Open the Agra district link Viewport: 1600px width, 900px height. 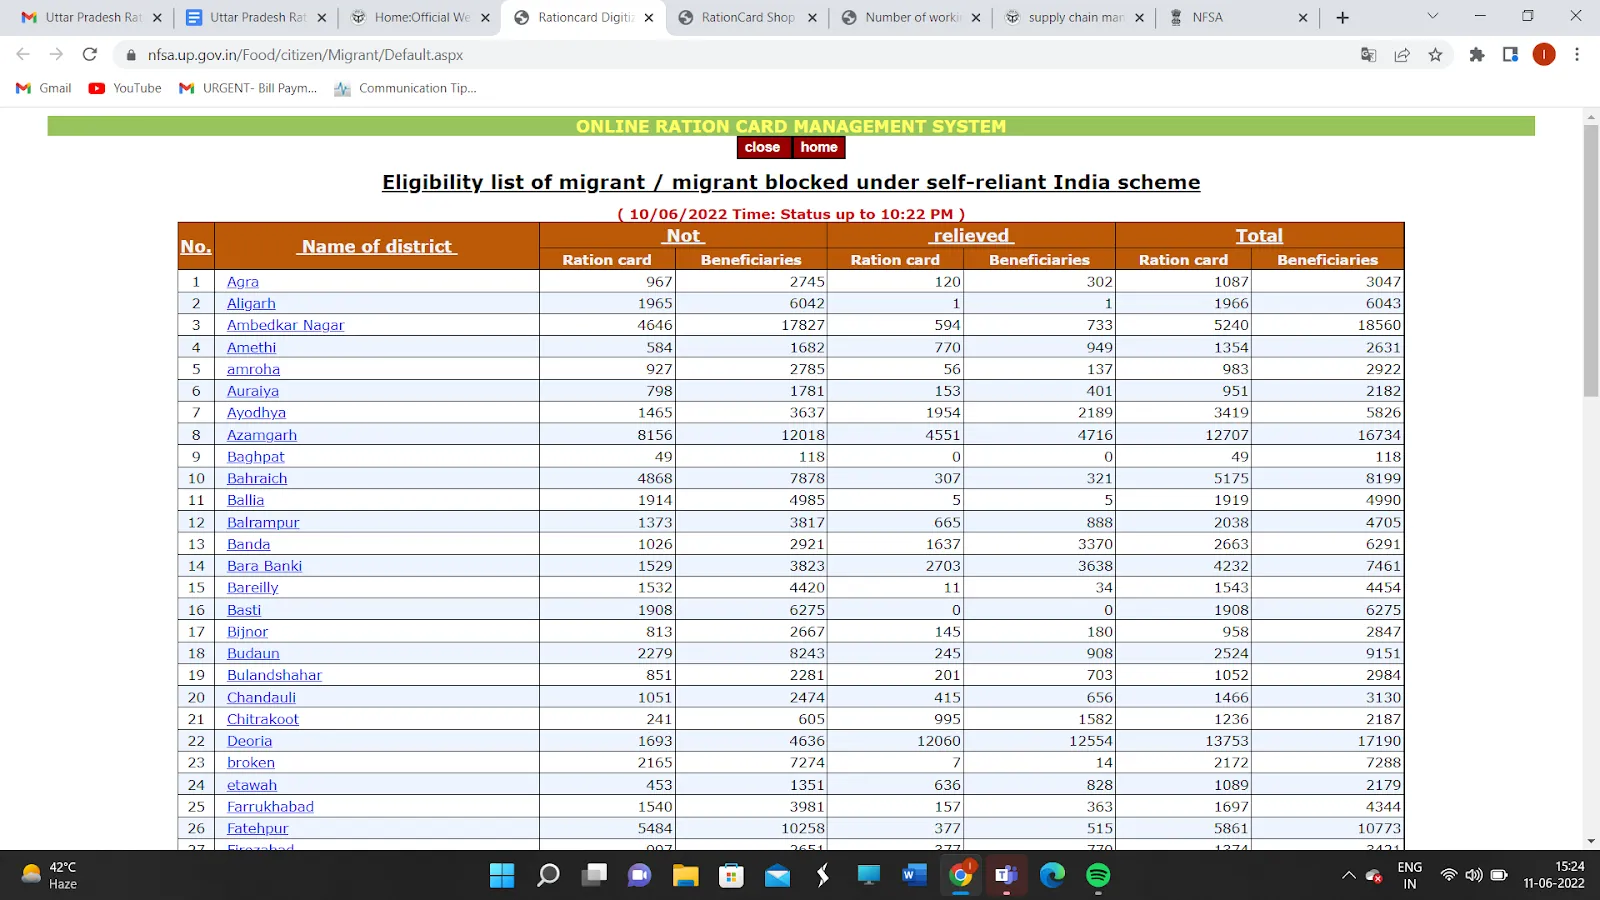243,282
